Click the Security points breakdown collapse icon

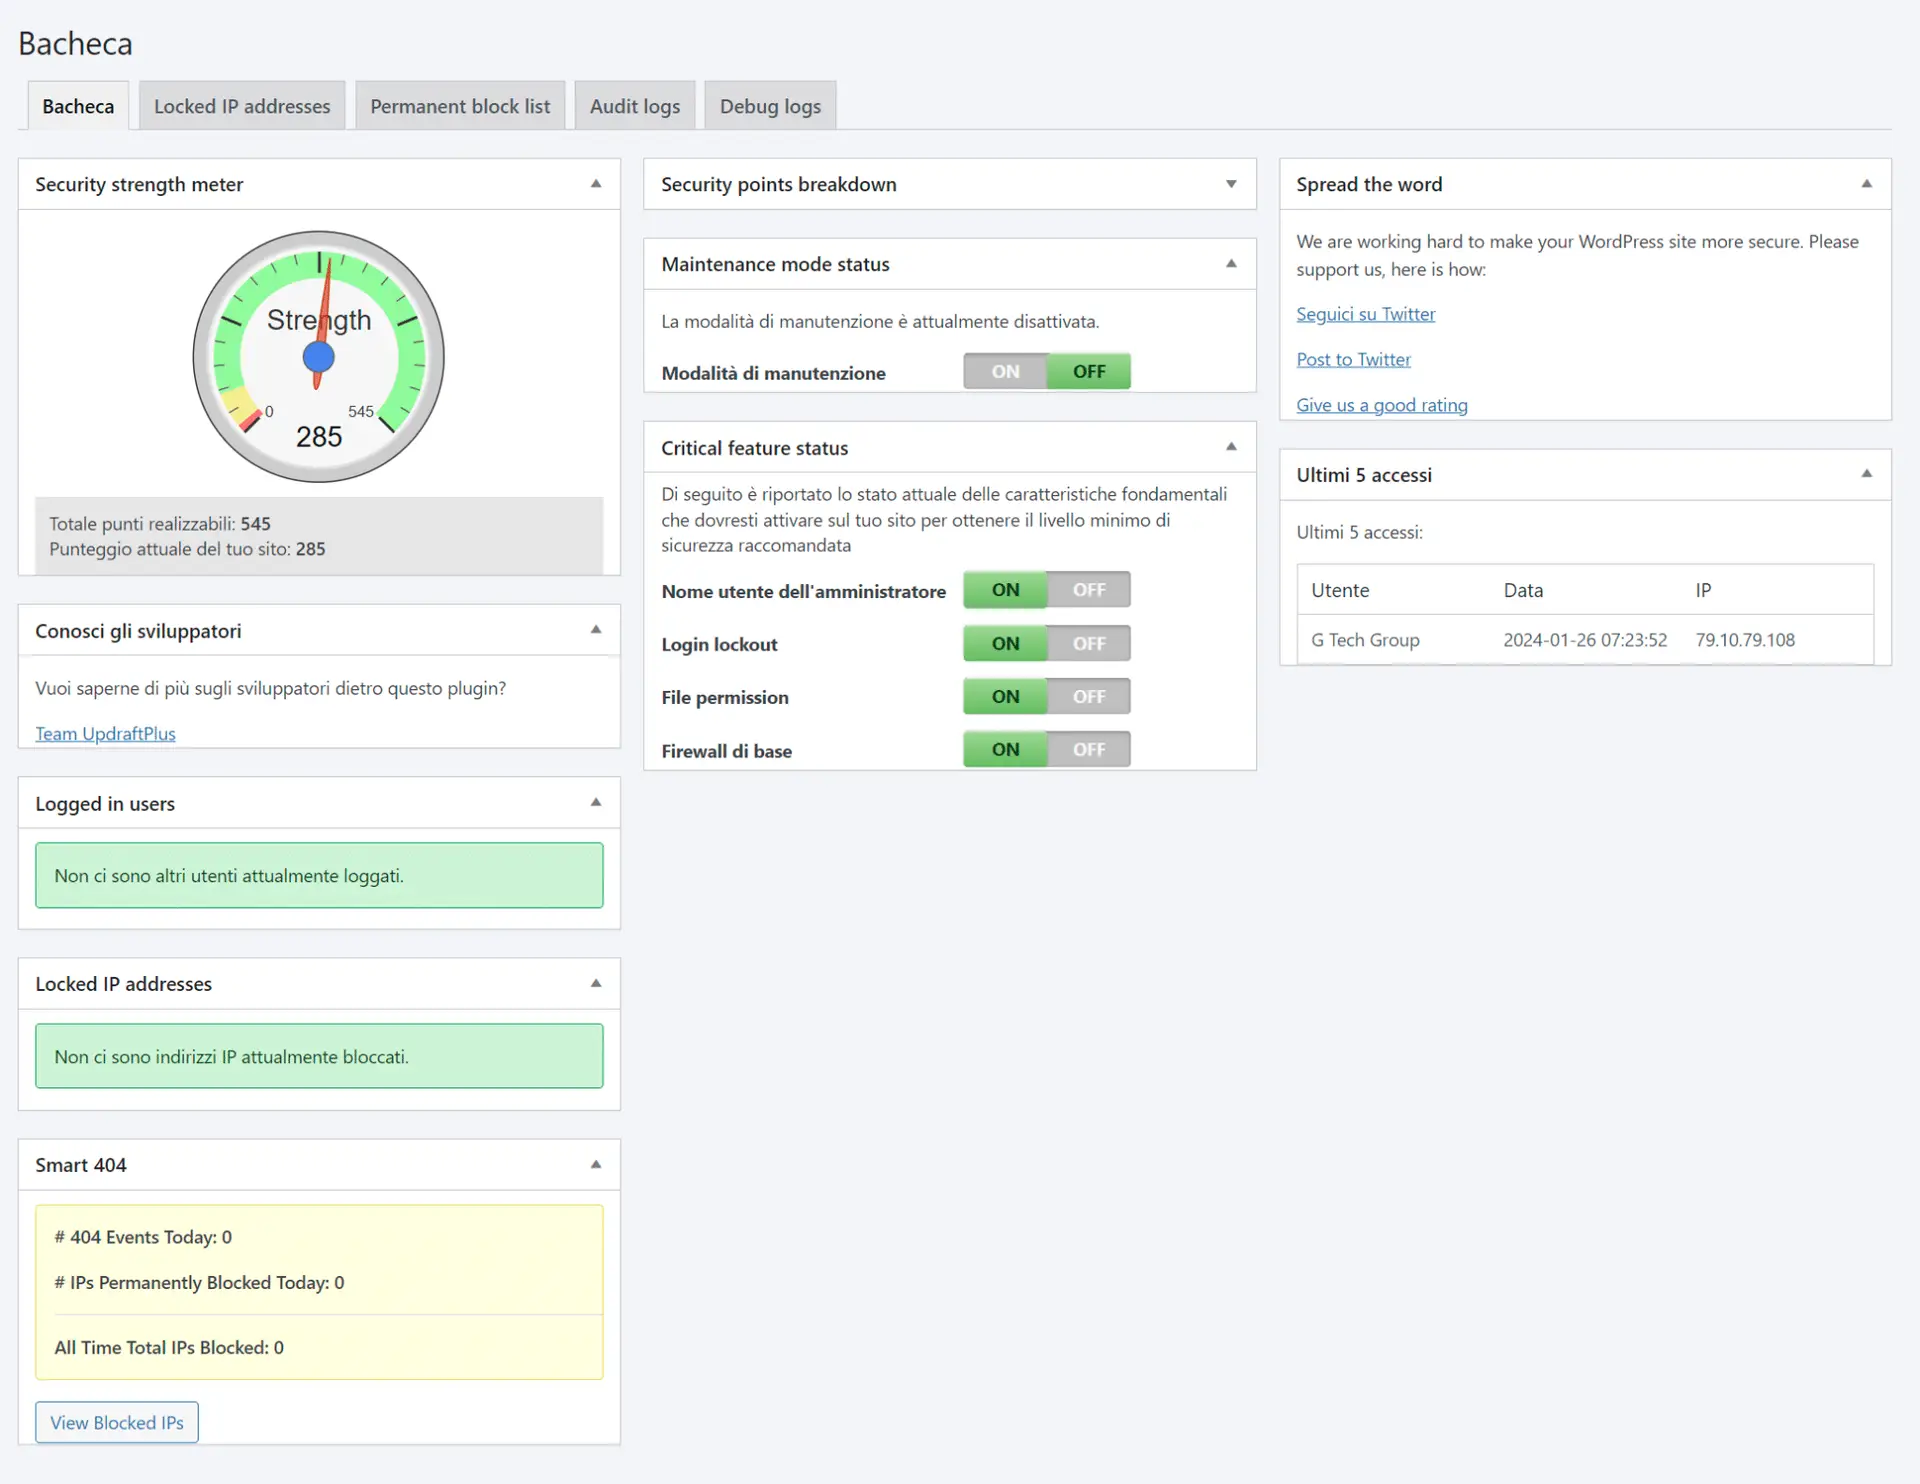point(1231,182)
